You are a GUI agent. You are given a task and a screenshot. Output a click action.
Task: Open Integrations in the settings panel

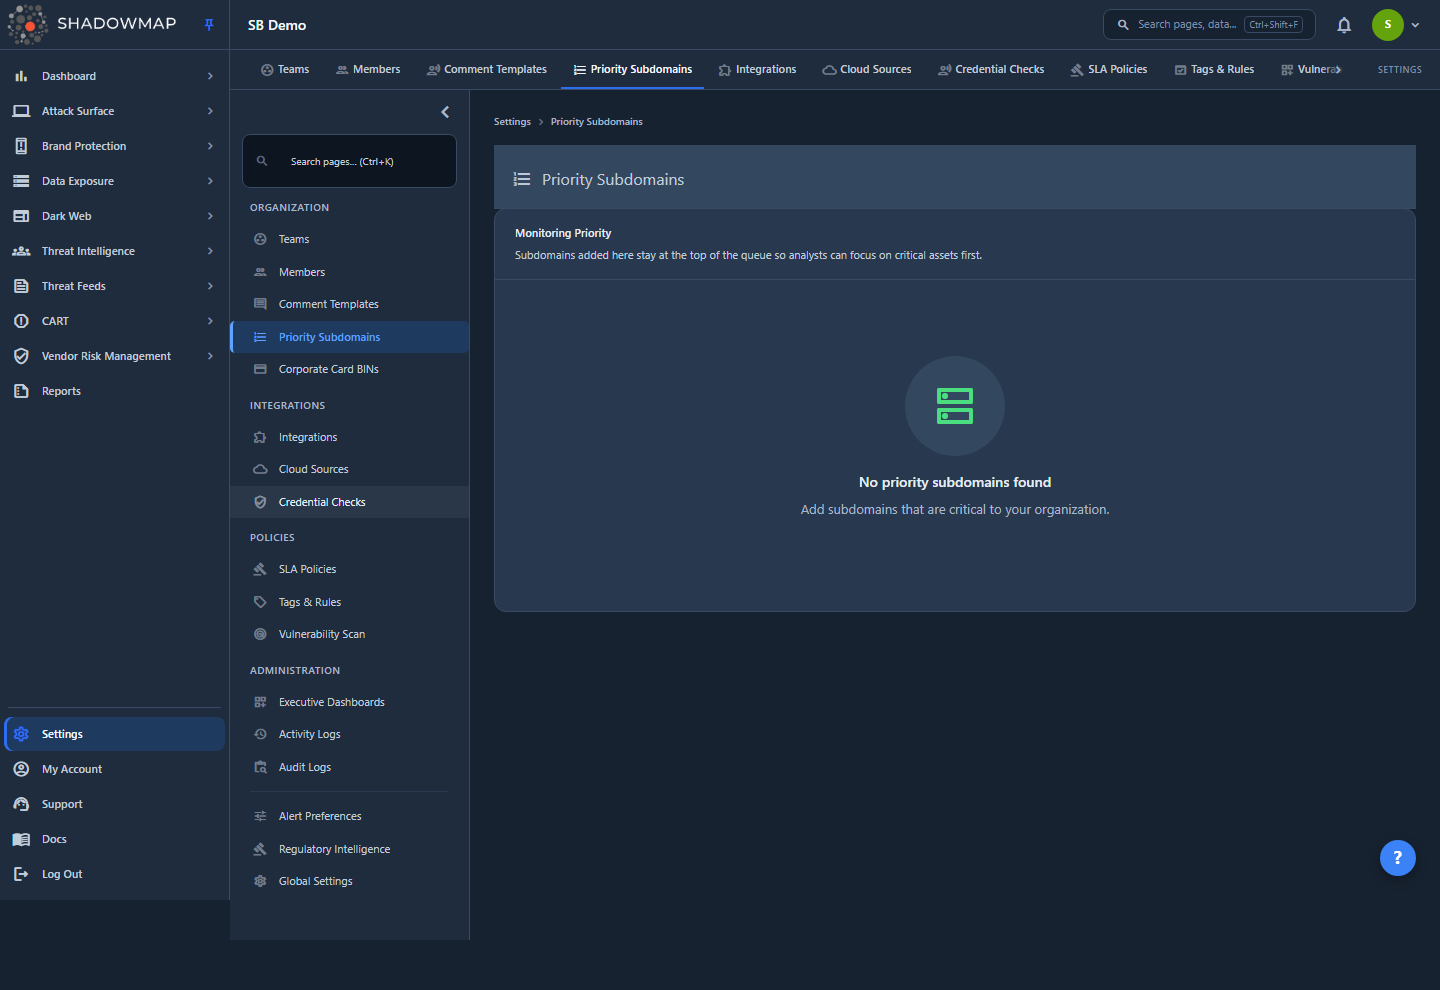(349, 437)
